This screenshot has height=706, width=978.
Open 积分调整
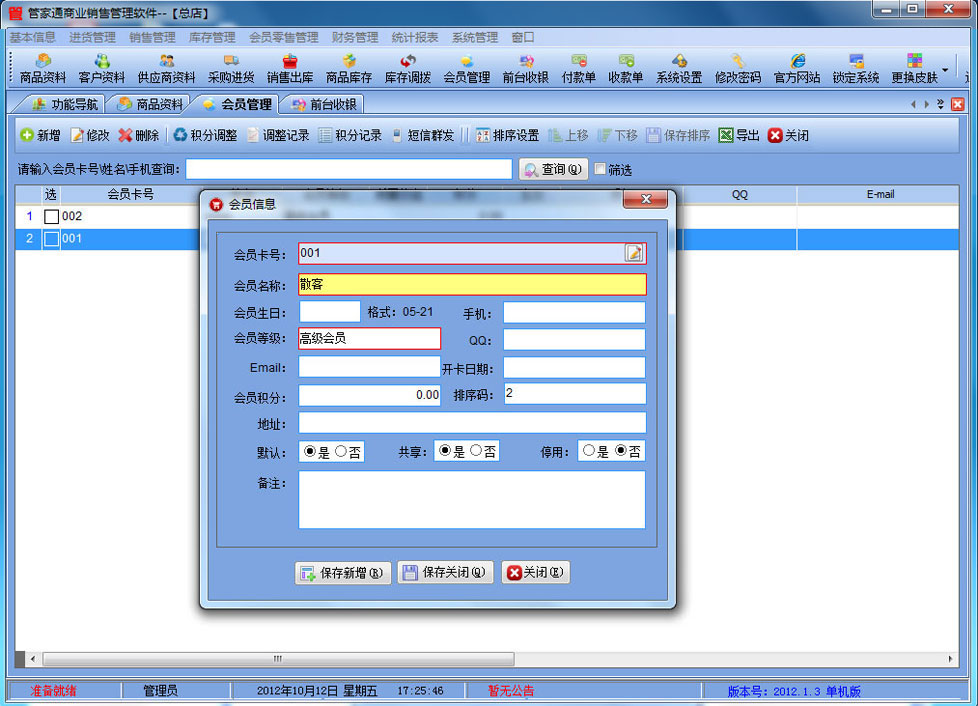click(205, 135)
